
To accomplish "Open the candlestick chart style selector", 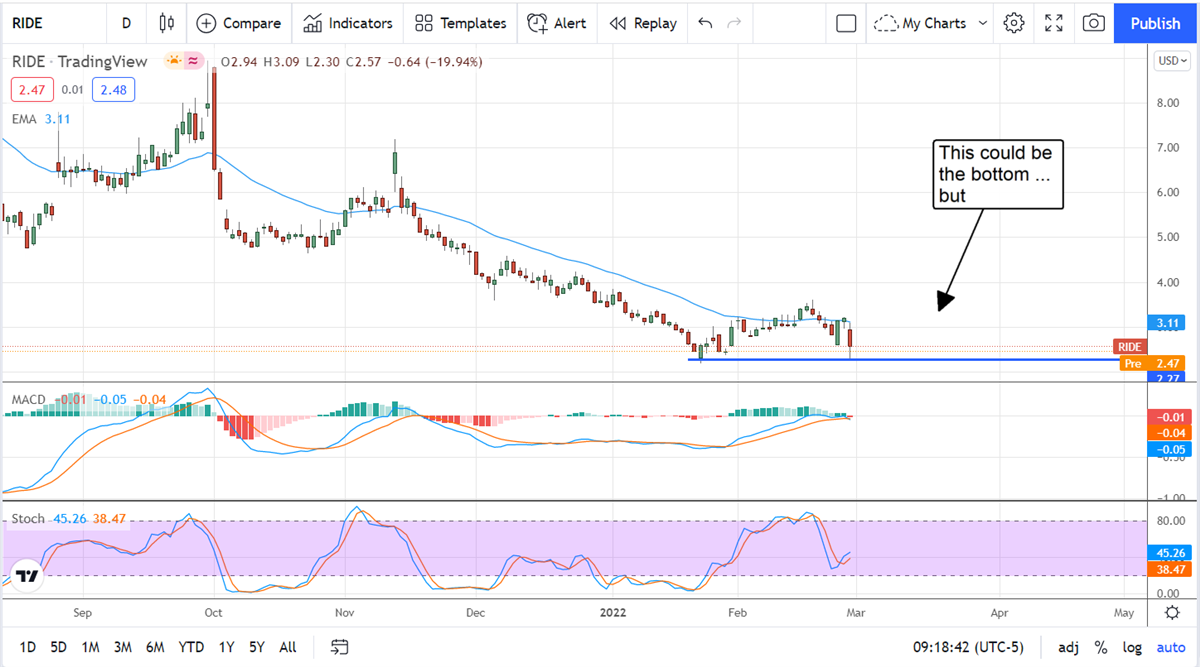I will (166, 23).
